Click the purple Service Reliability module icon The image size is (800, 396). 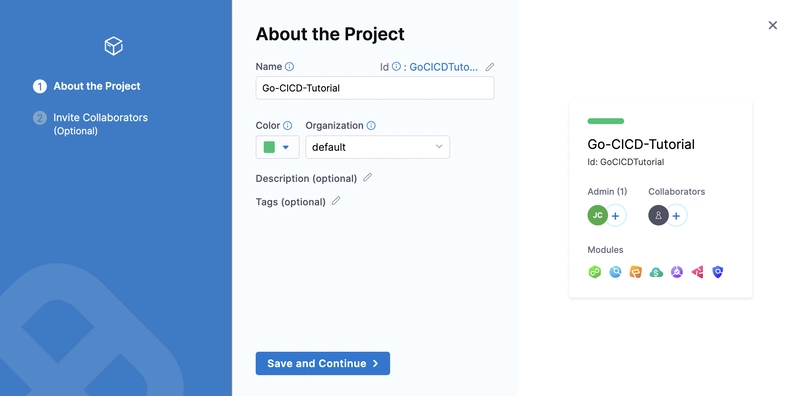coord(677,272)
